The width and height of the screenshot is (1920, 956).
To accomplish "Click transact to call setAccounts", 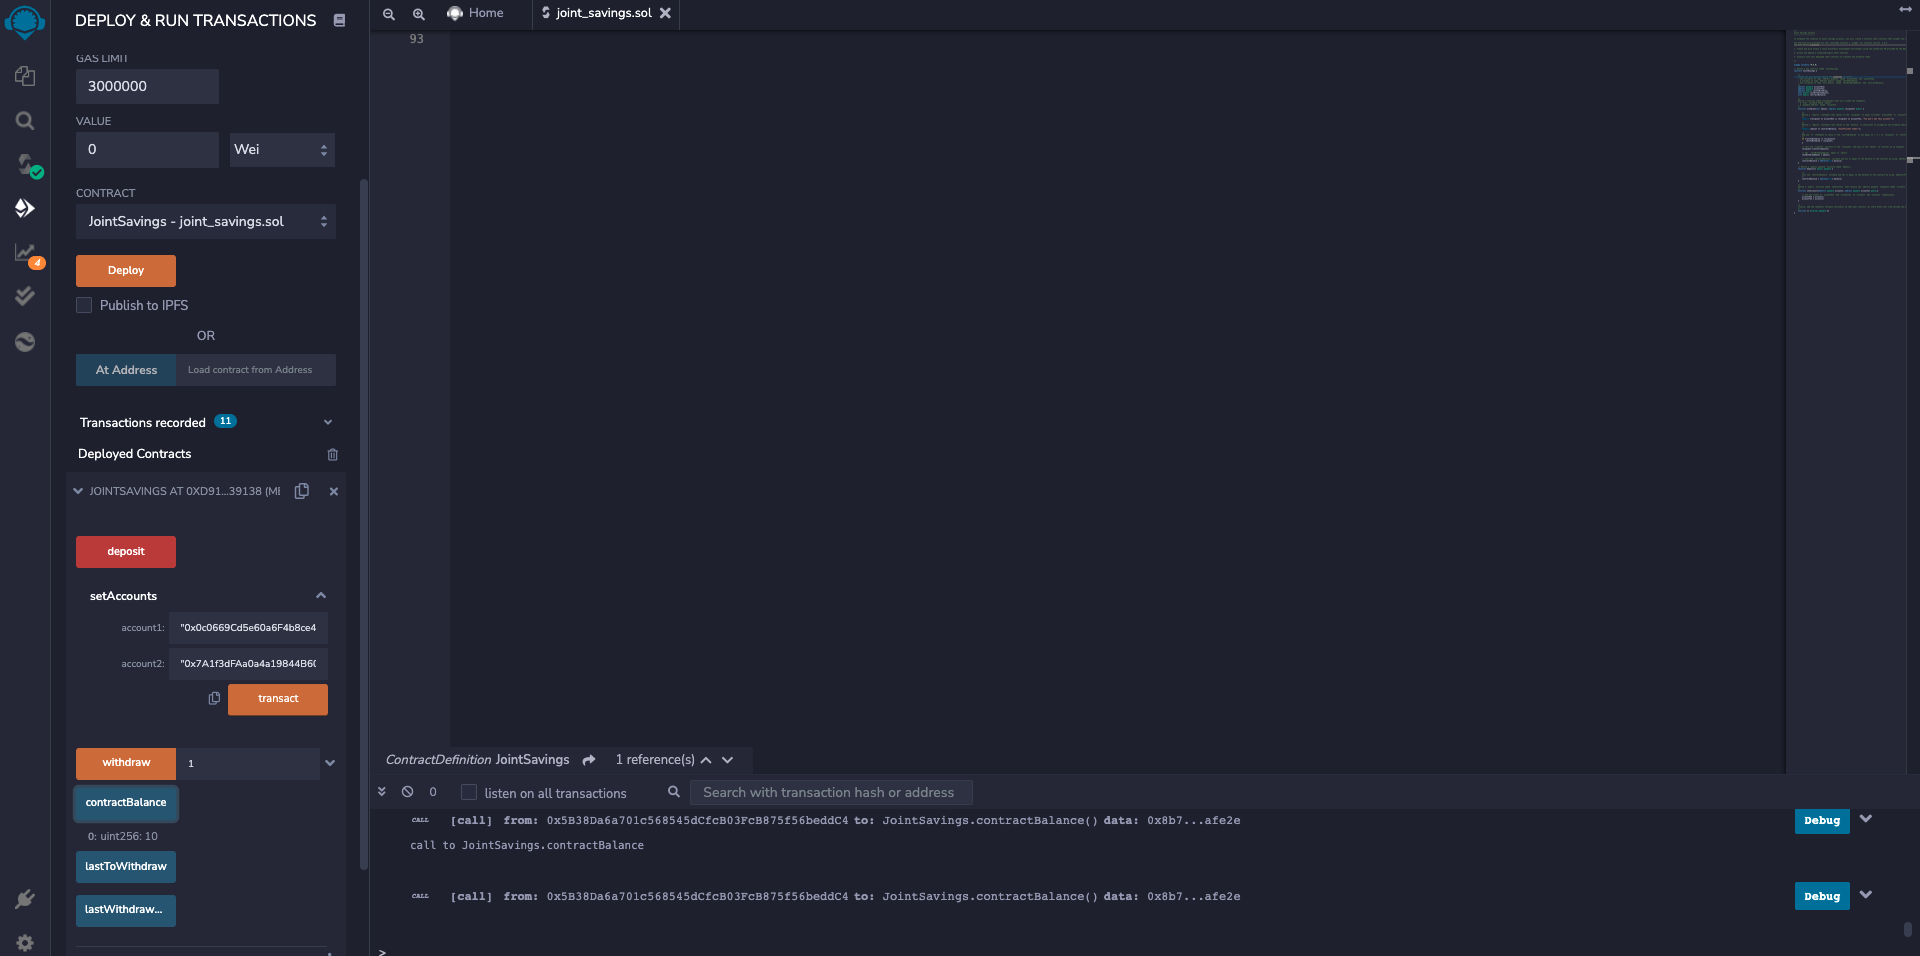I will pos(277,699).
